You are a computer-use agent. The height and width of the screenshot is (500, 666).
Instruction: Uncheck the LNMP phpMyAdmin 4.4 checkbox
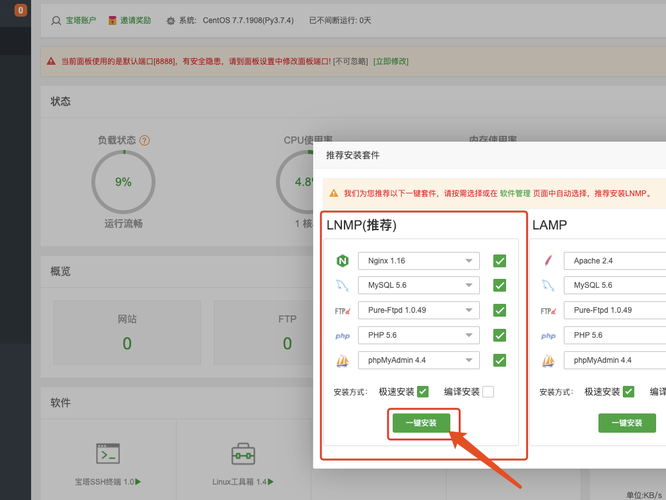500,361
